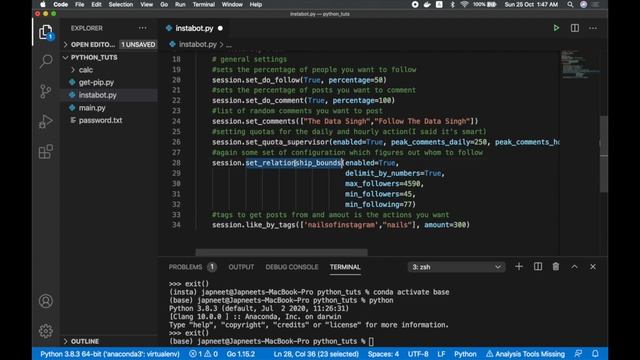Open the Terminal menu
This screenshot has width=640, height=360.
203,4
